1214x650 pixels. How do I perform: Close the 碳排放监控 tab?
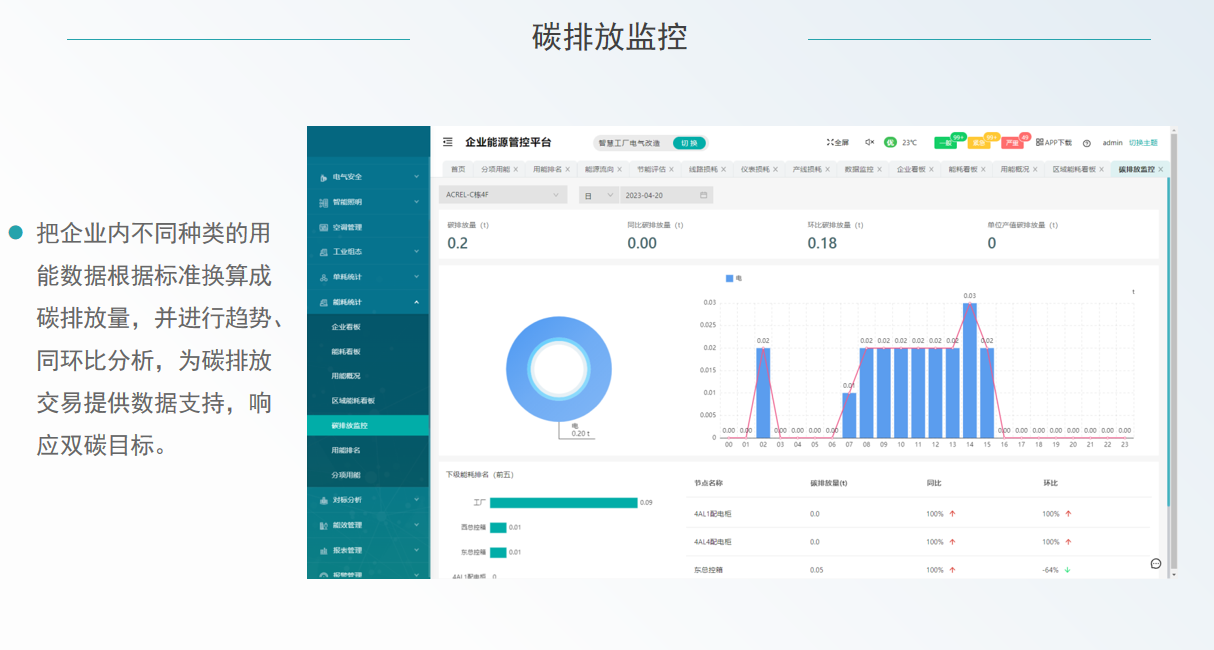1161,170
